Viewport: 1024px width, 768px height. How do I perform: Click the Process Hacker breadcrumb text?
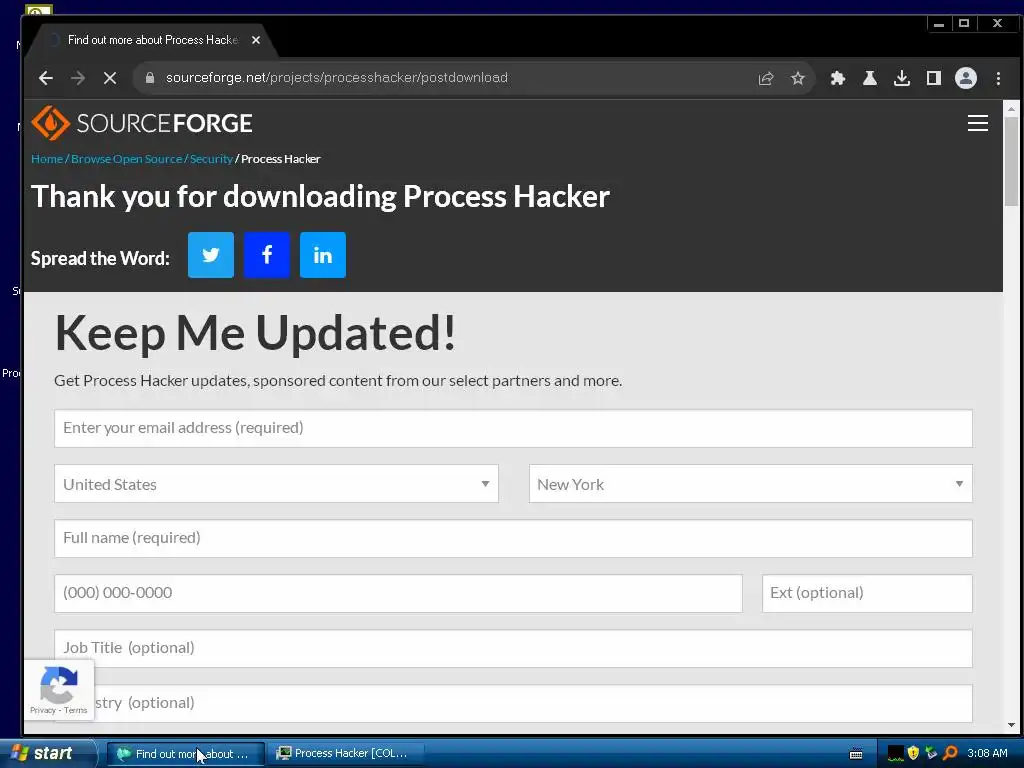[281, 159]
